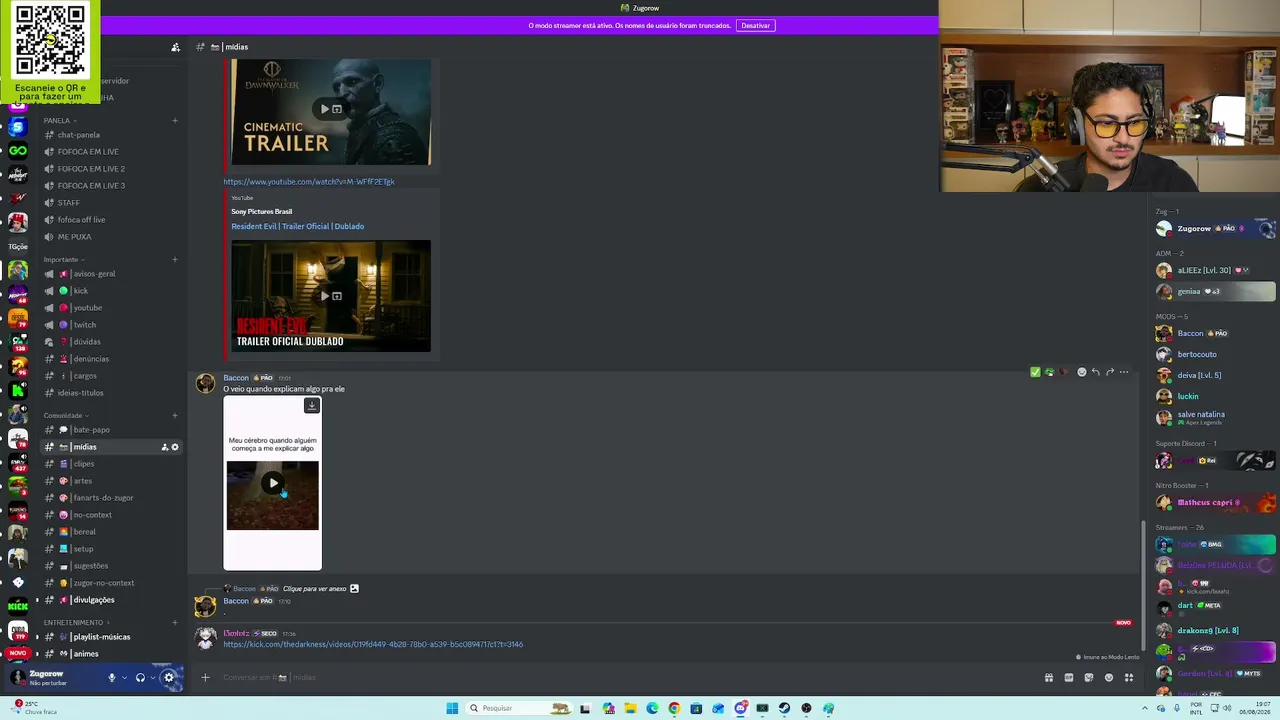Deafen audio with the headphones button
This screenshot has width=1280, height=720.
(140, 678)
